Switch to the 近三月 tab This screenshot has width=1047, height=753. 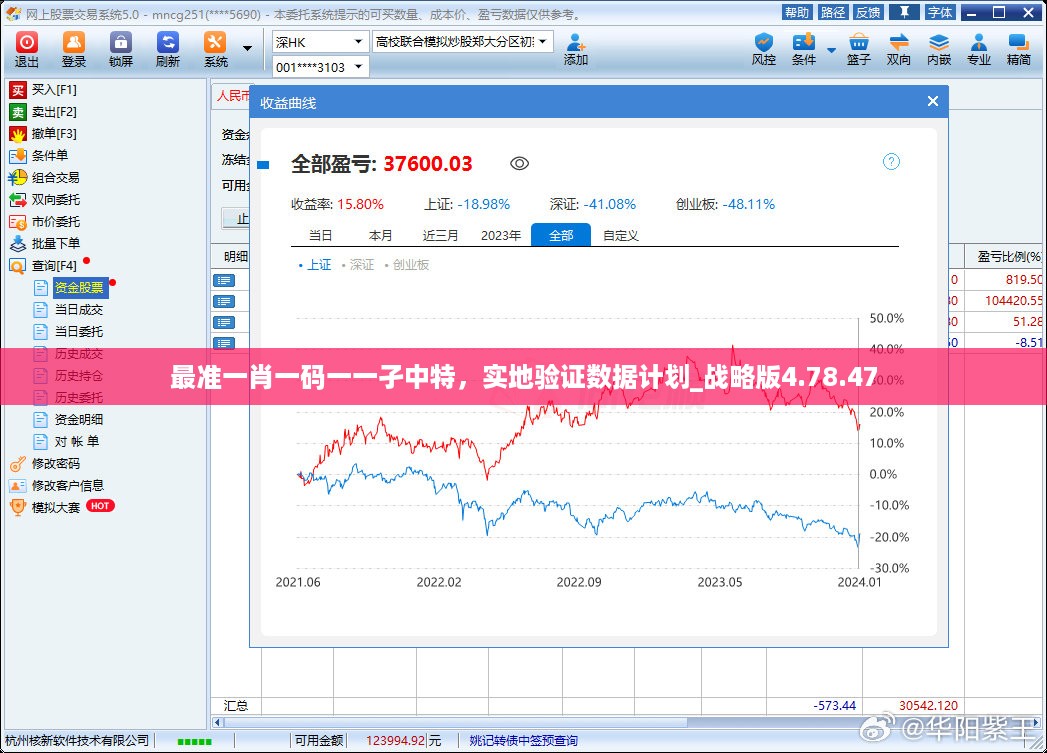click(x=440, y=236)
